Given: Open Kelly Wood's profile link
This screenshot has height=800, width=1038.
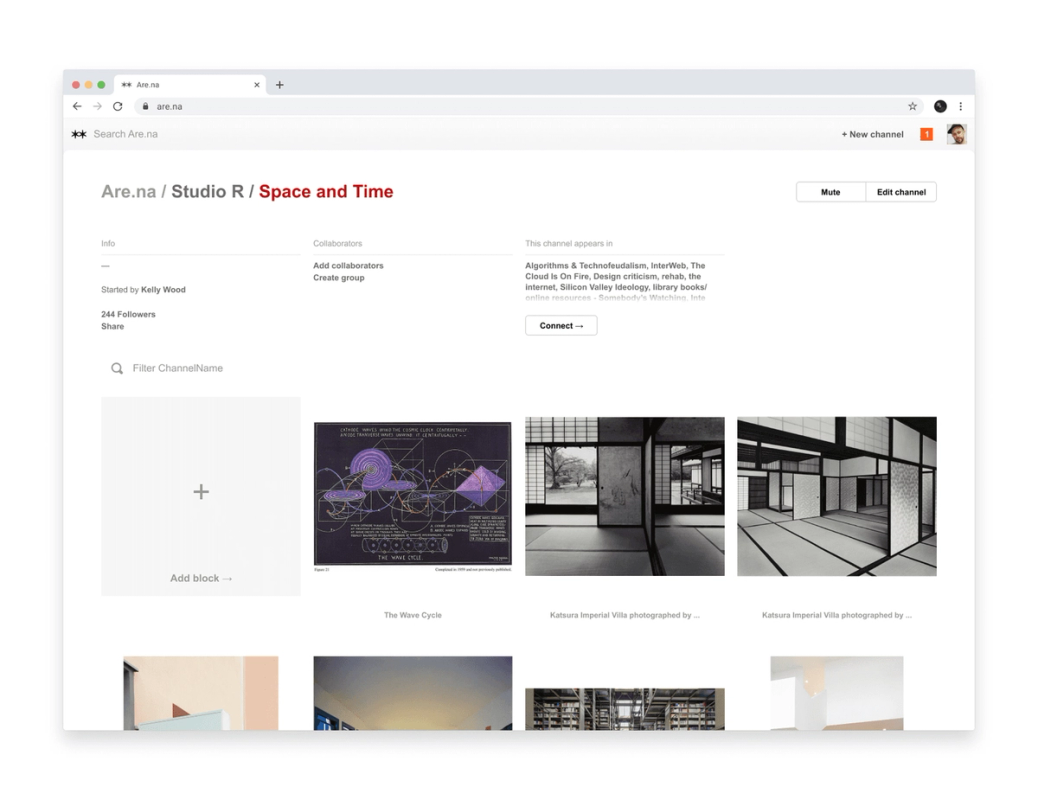Looking at the screenshot, I should (164, 289).
